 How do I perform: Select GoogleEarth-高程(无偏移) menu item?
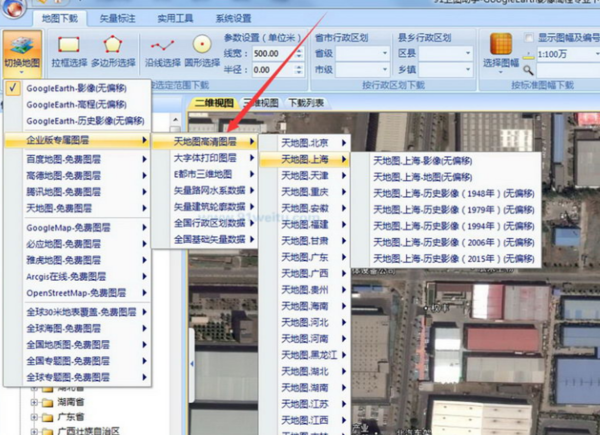pyautogui.click(x=78, y=104)
